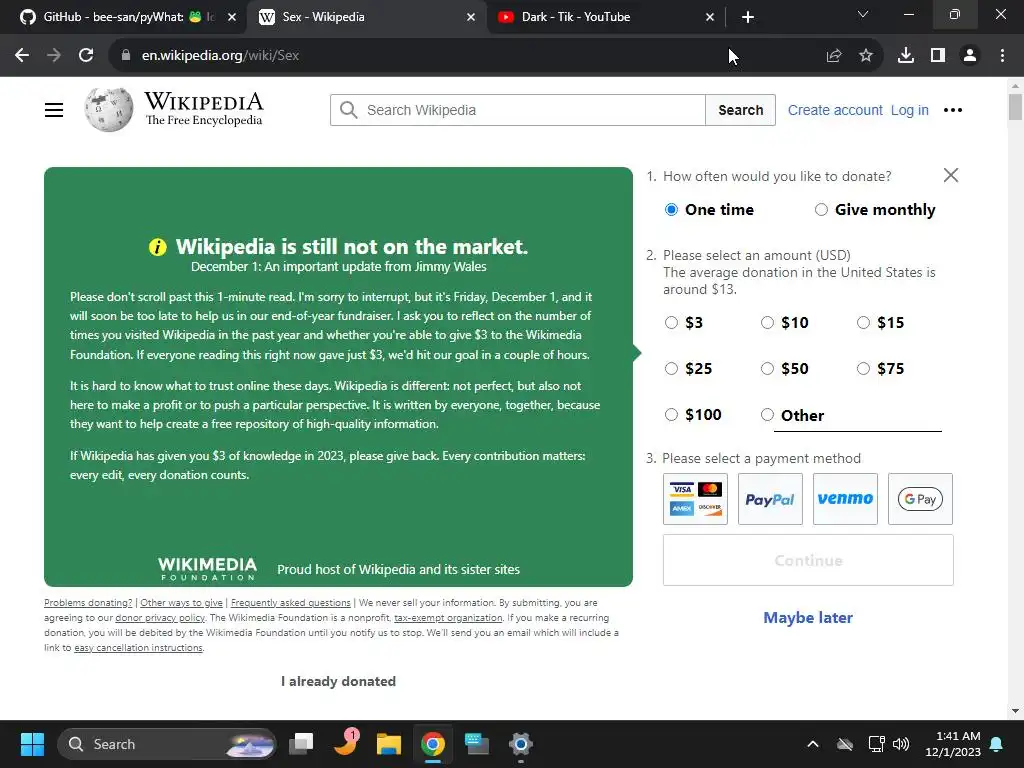Open the easy cancellation instructions link
The width and height of the screenshot is (1024, 768).
click(x=138, y=648)
